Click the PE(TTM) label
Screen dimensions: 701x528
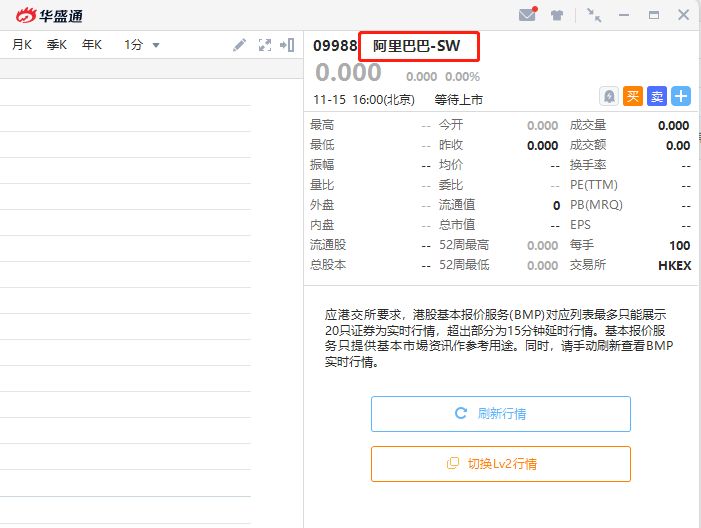(594, 185)
